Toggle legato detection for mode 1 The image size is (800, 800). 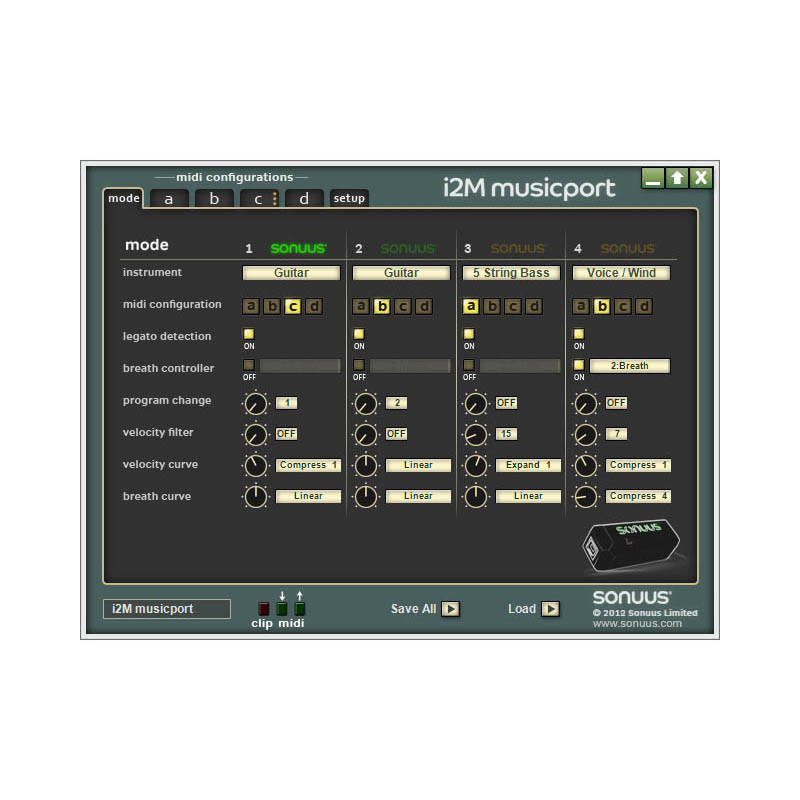[x=249, y=334]
